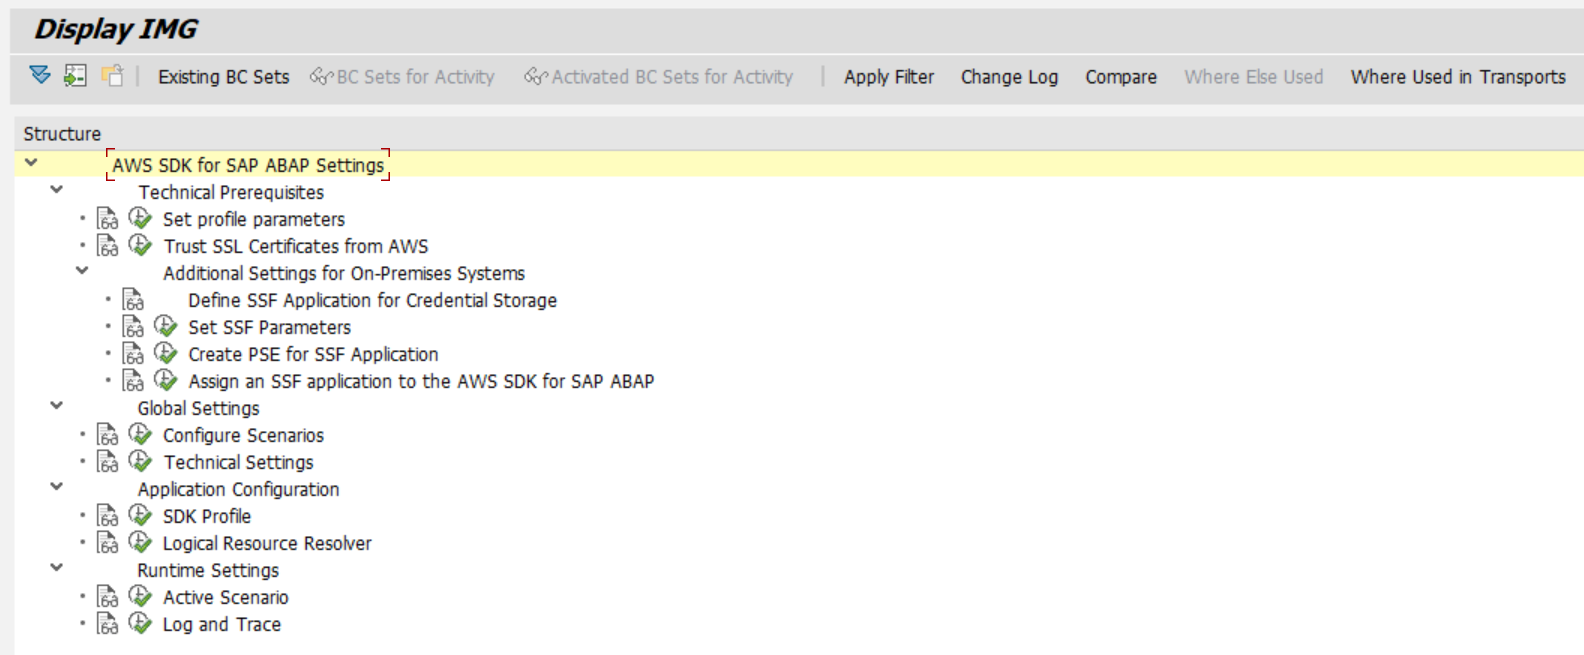Execute activity icon for Configure Scenarios
Viewport: 1584px width, 655px height.
pos(140,434)
